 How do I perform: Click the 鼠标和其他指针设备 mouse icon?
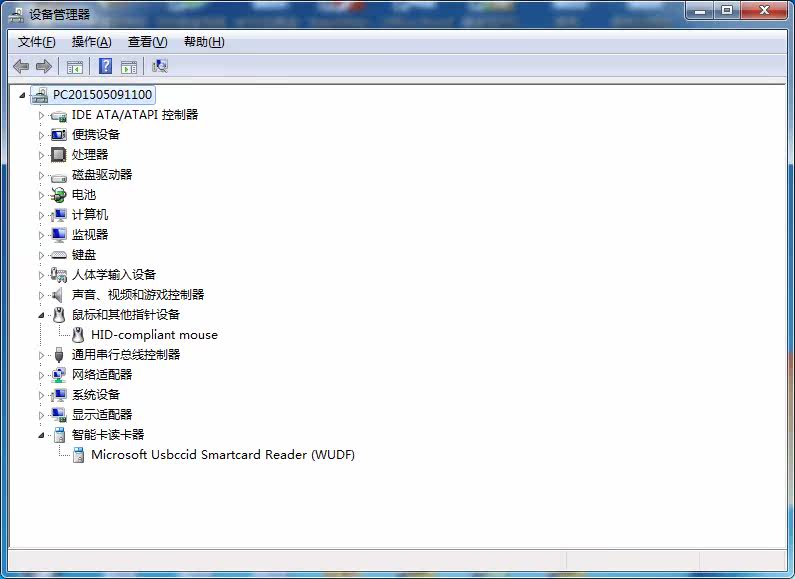point(59,315)
